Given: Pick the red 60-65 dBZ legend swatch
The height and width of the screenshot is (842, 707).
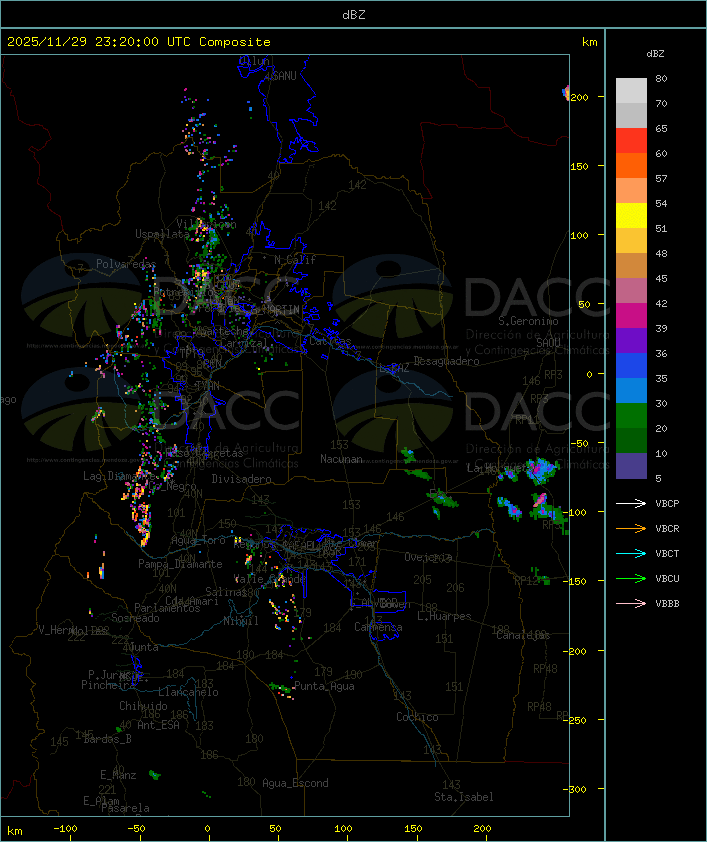Looking at the screenshot, I should click(x=631, y=141).
